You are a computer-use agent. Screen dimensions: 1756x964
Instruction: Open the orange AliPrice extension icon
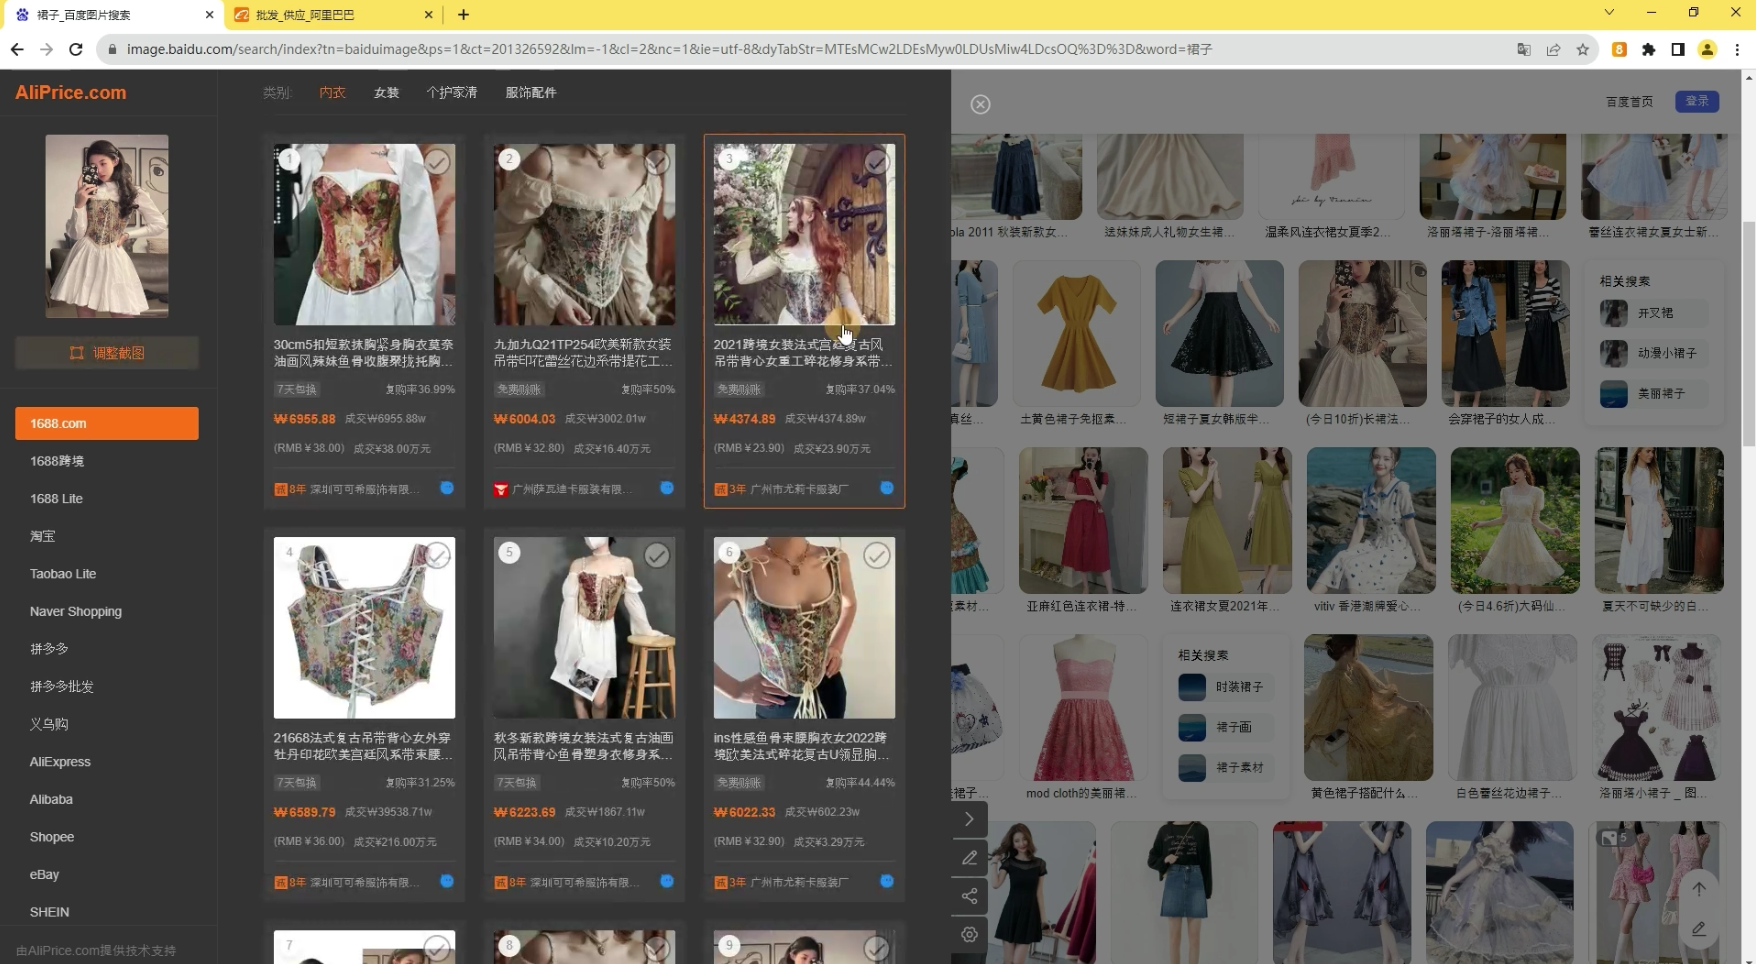coord(1619,49)
